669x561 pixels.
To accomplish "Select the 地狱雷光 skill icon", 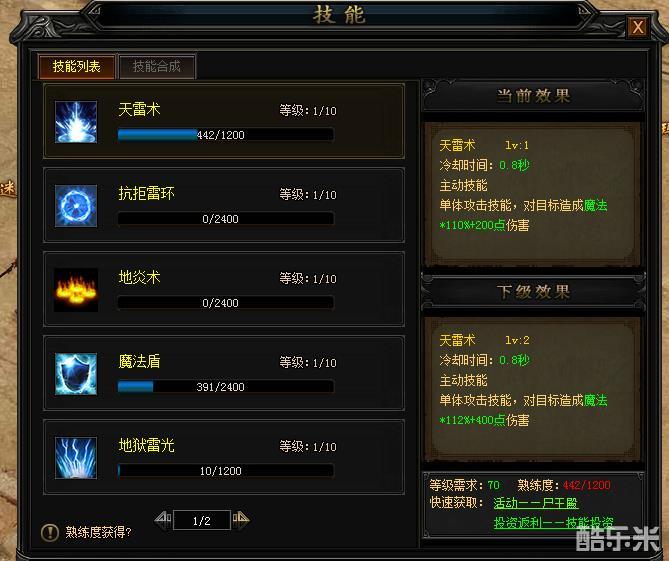I will pyautogui.click(x=76, y=458).
